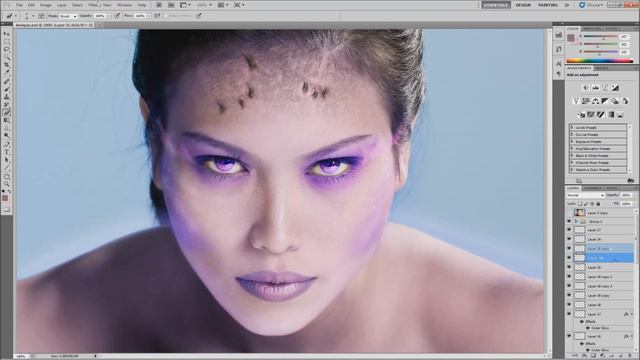The width and height of the screenshot is (640, 360).
Task: Open the Edit menu
Action: (31, 5)
